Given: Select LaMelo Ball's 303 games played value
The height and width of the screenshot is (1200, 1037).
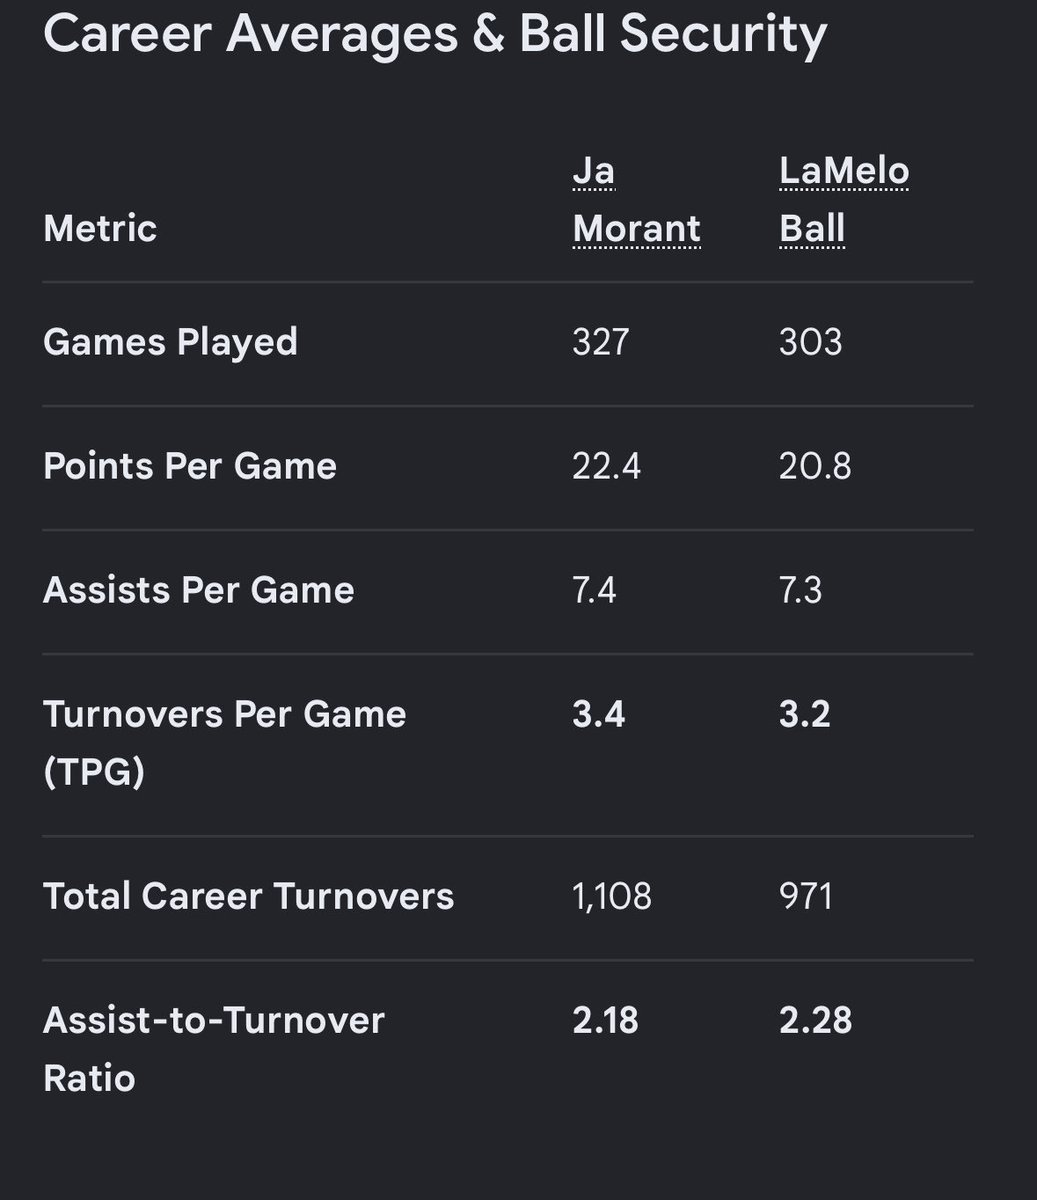Looking at the screenshot, I should [811, 342].
